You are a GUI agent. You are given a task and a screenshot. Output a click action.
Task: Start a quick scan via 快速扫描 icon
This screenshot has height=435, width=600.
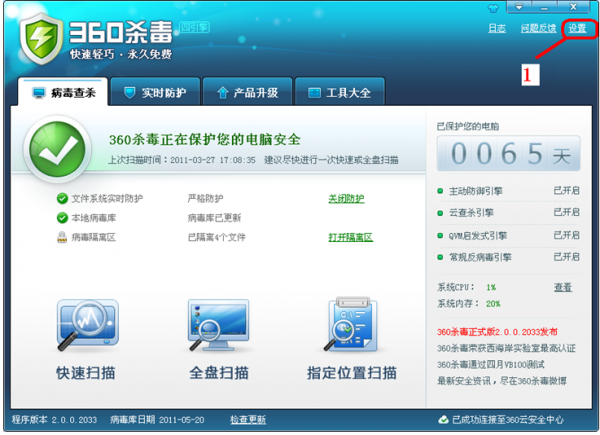pos(88,325)
